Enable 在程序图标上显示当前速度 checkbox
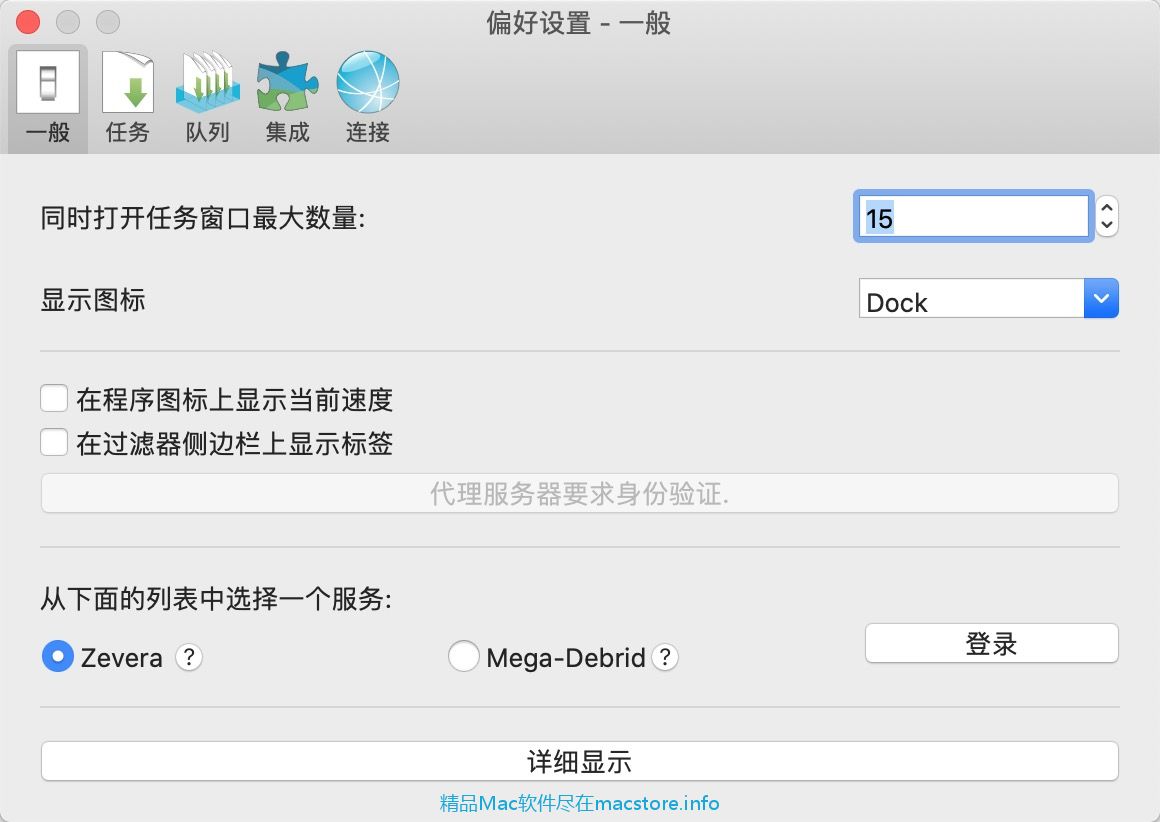 click(54, 400)
